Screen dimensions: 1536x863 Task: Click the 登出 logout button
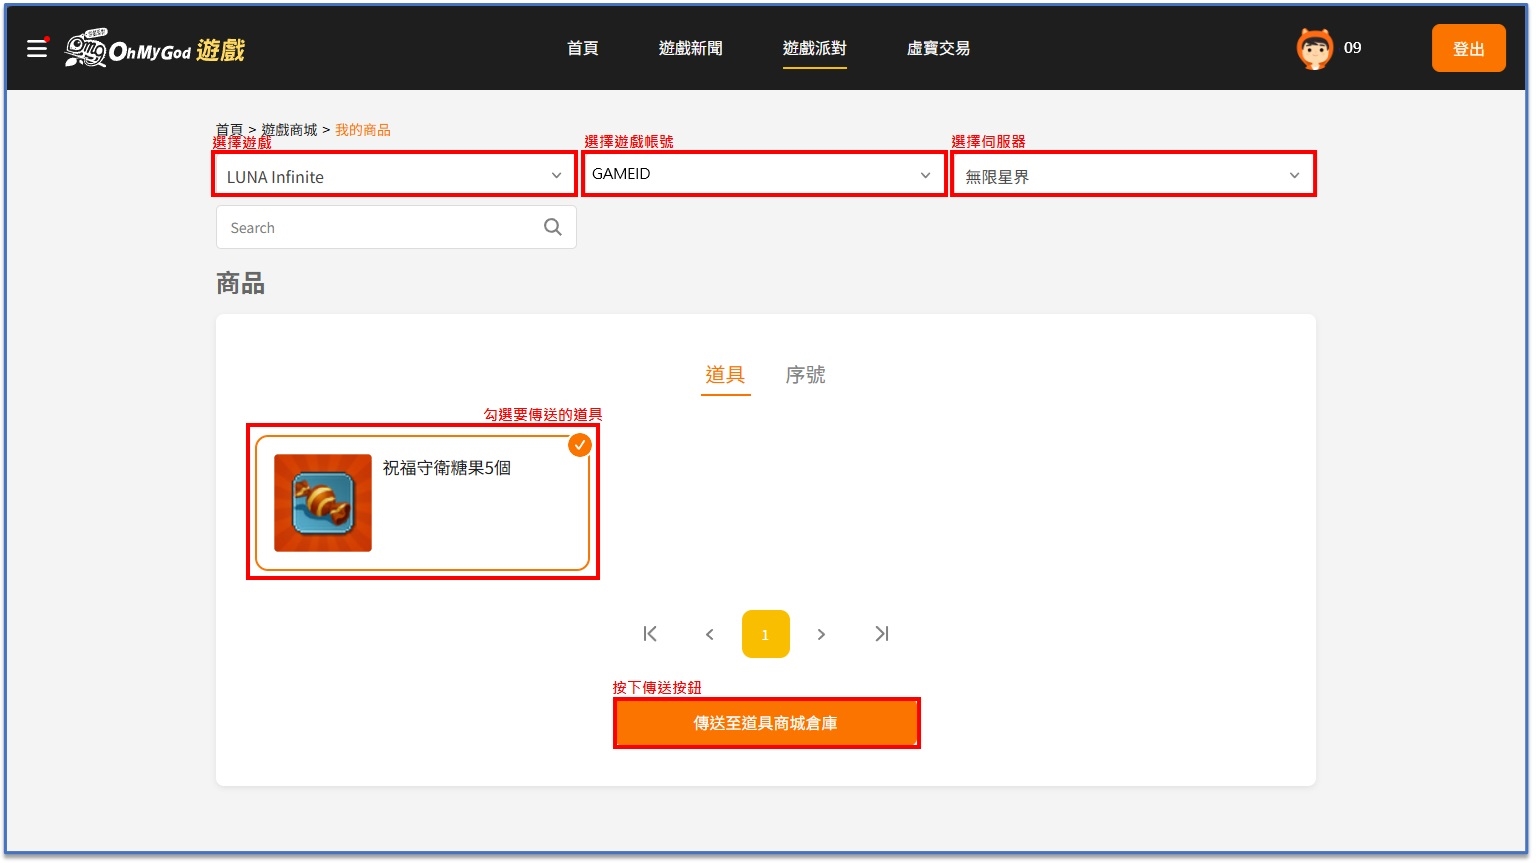click(1468, 48)
